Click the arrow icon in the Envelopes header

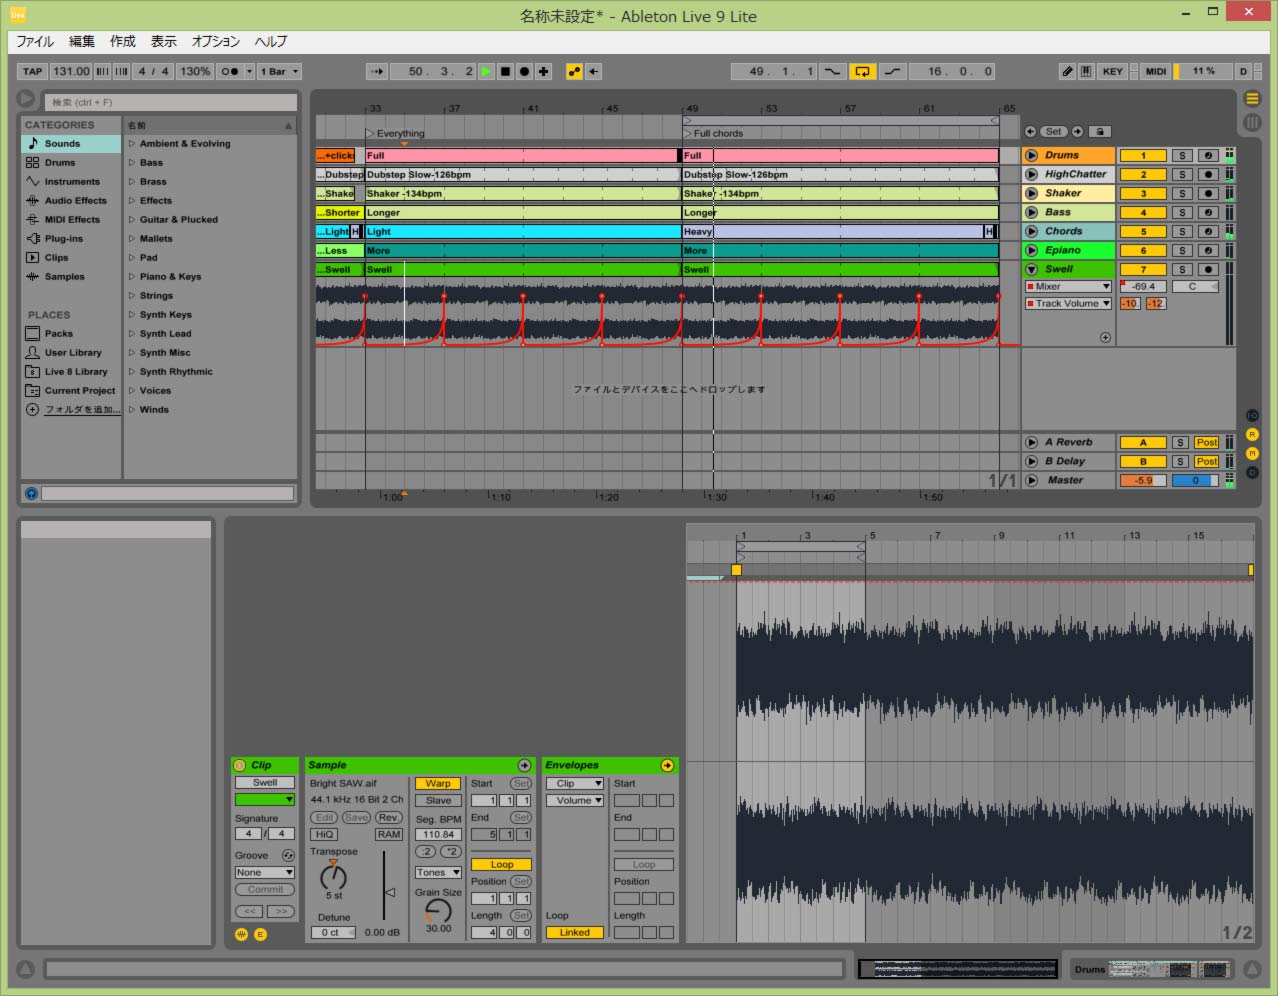(667, 765)
